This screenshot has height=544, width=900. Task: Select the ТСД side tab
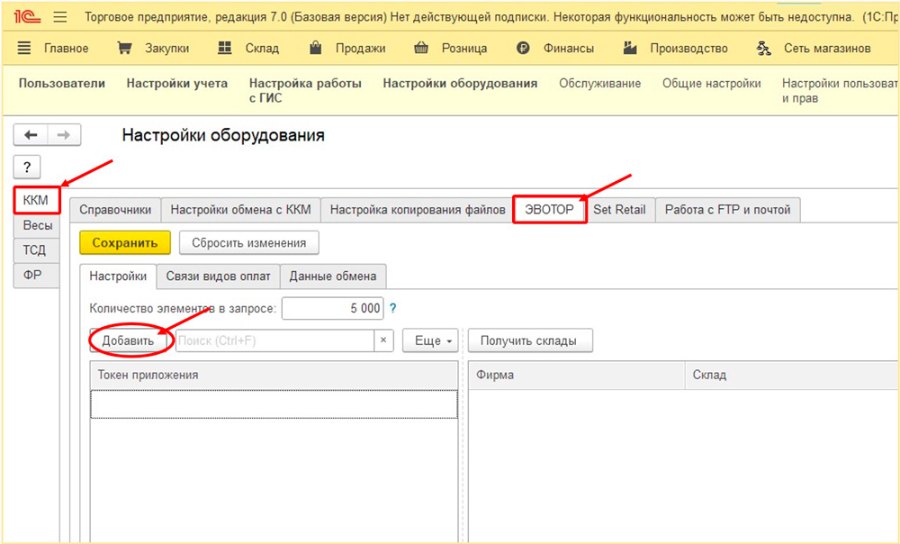tap(34, 250)
